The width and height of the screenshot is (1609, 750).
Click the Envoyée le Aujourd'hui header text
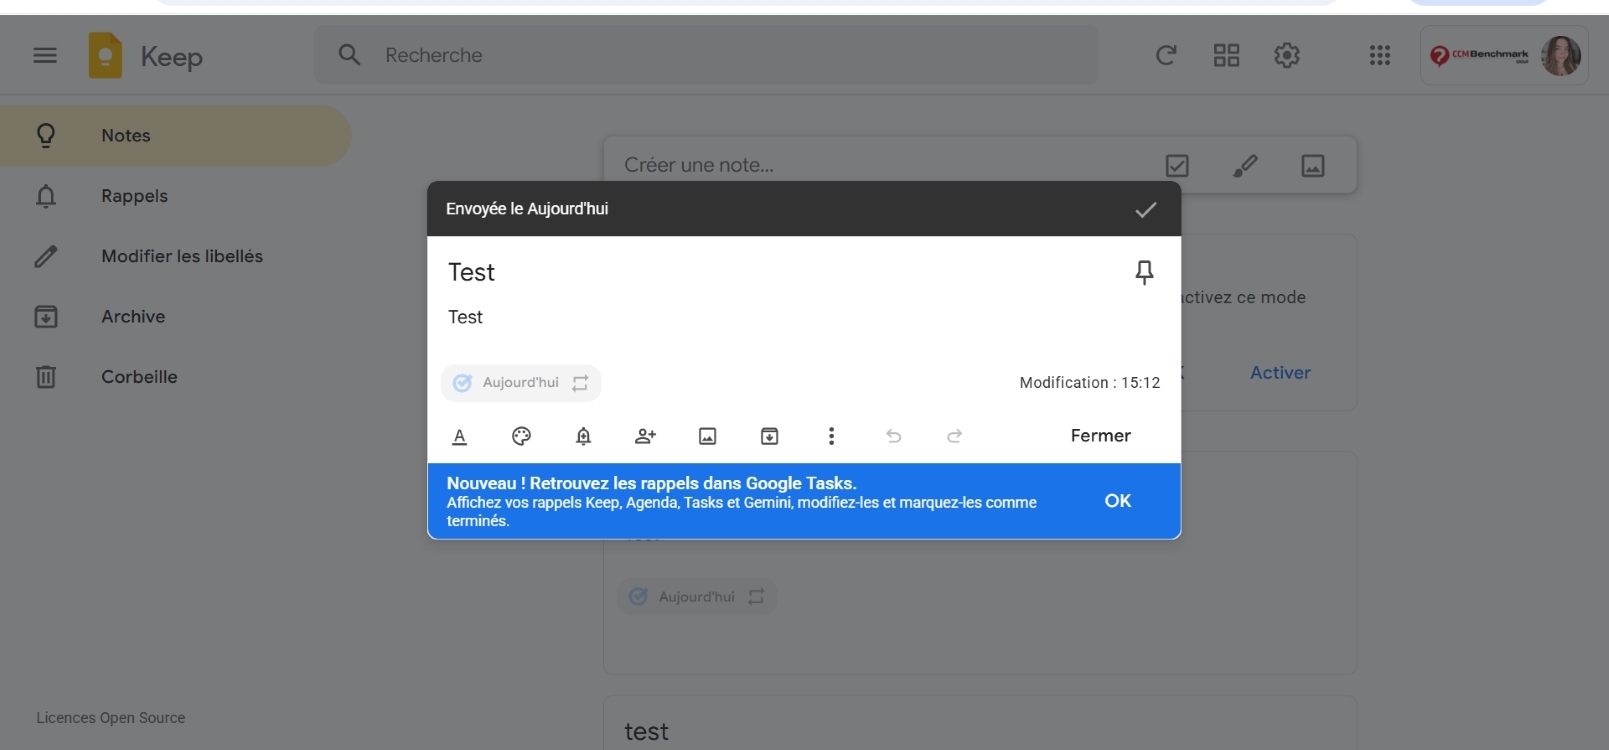coord(527,209)
